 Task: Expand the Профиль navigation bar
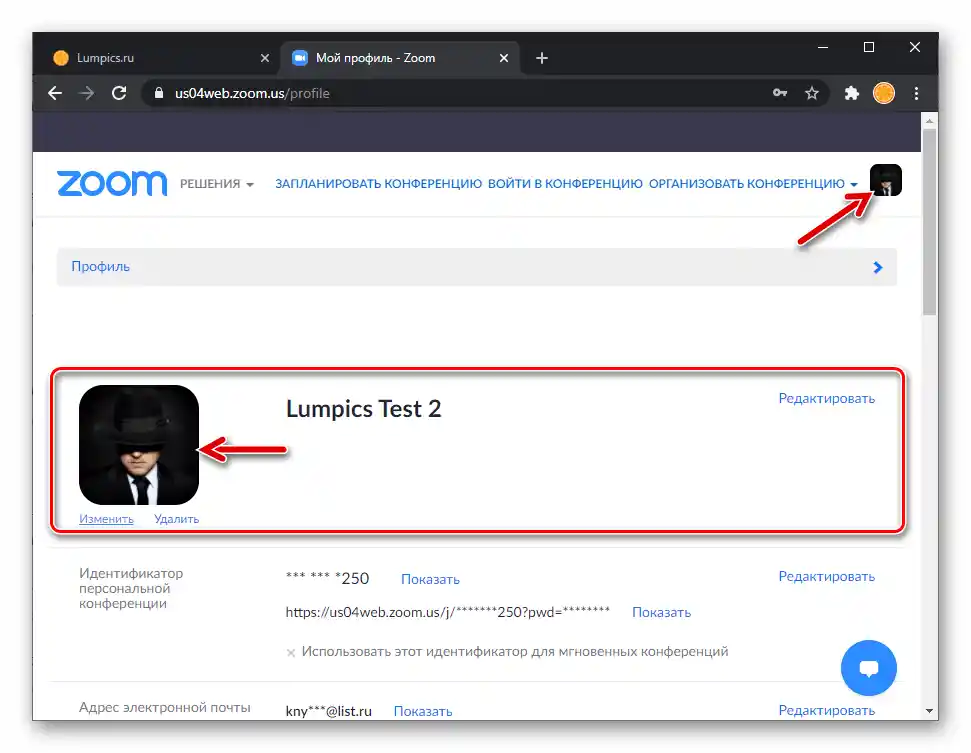[x=477, y=267]
